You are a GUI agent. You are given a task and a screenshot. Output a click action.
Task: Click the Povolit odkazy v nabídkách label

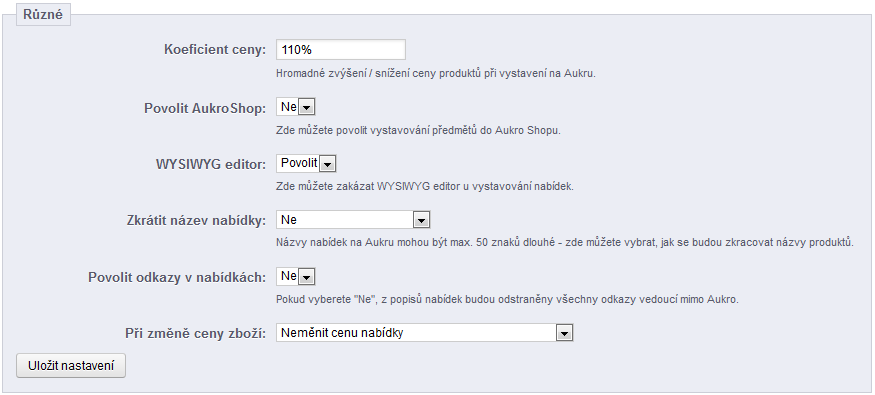[x=177, y=277]
